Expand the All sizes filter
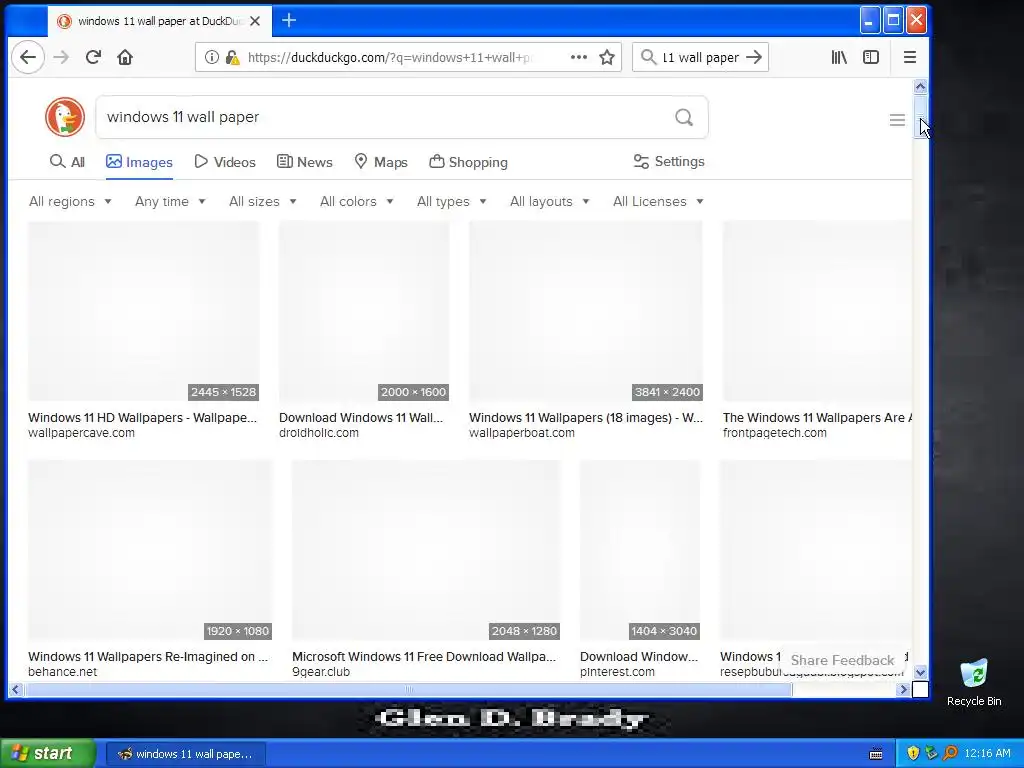1024x768 pixels. pos(263,201)
